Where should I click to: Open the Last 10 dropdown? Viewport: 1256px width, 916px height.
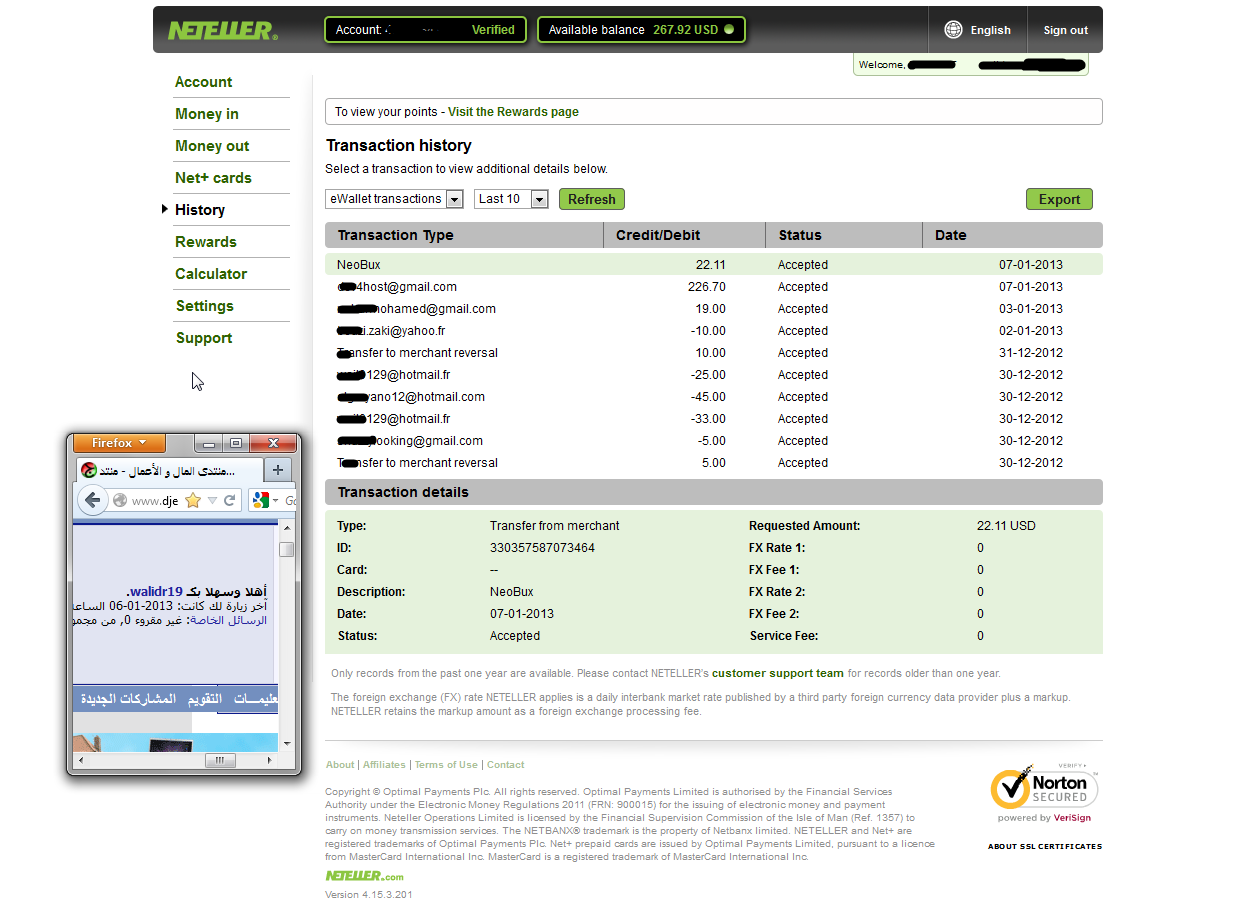point(511,199)
